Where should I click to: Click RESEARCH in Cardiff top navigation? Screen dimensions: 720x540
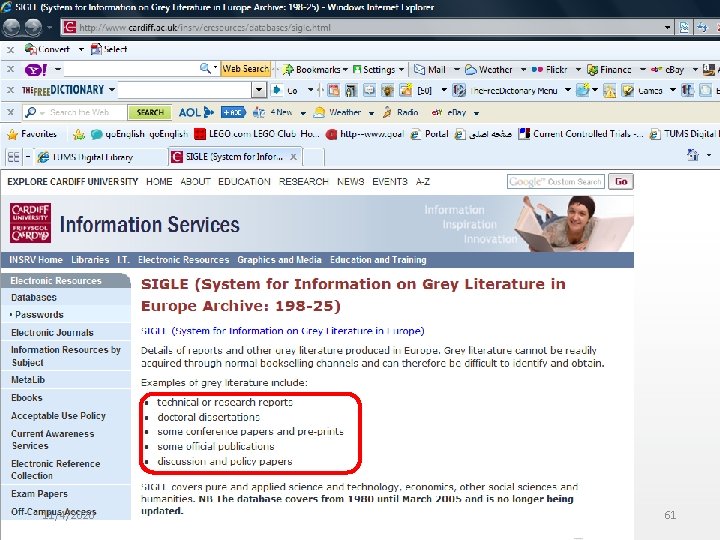click(x=304, y=181)
